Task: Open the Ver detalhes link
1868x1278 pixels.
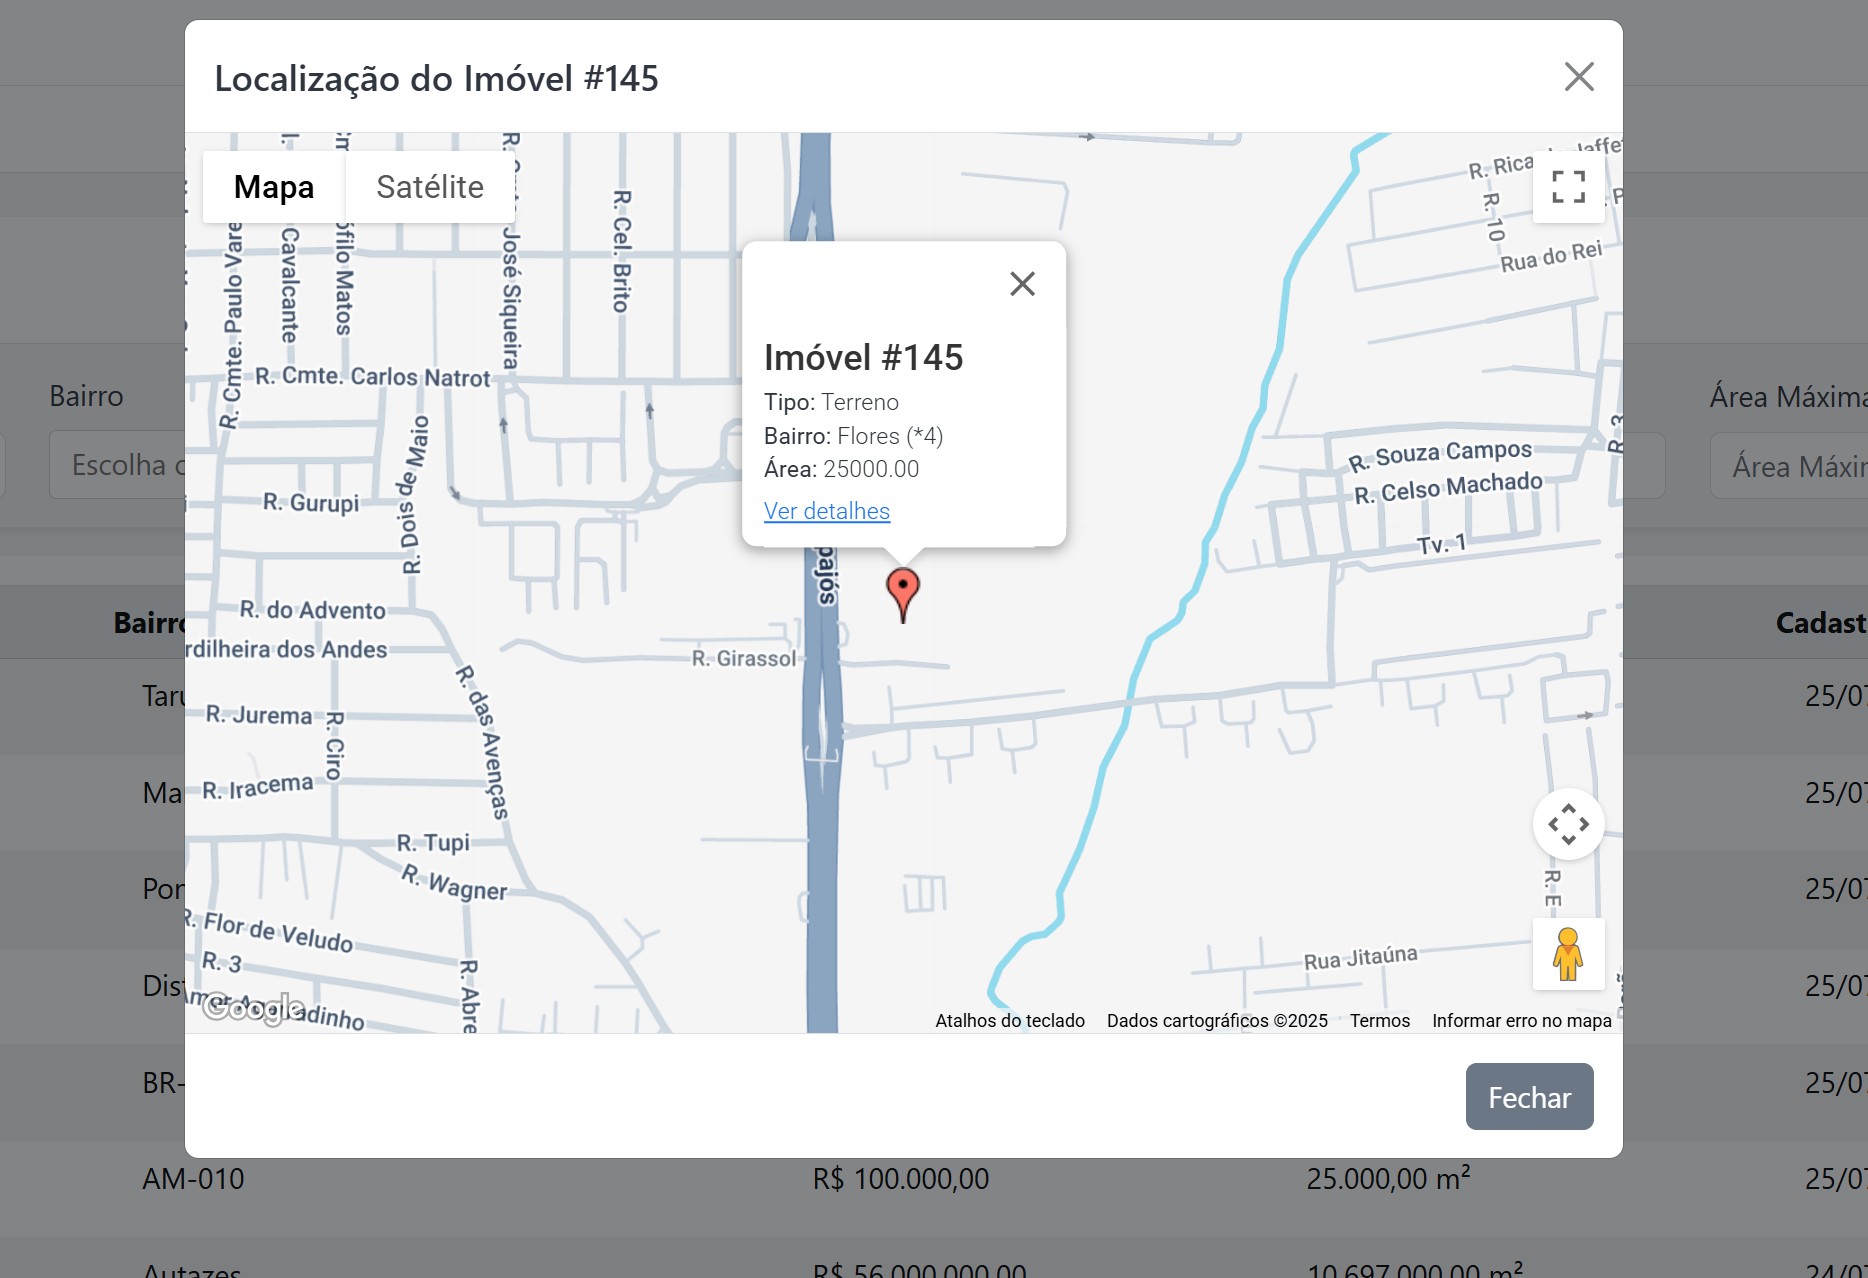Action: pyautogui.click(x=827, y=511)
